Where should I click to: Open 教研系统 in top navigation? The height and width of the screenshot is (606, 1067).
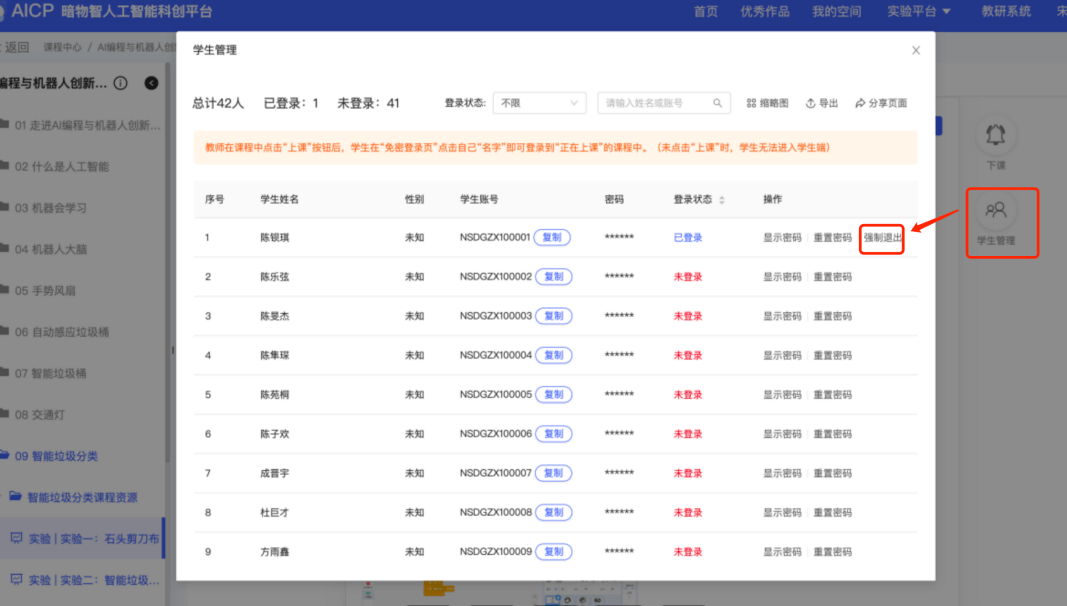click(x=1006, y=12)
